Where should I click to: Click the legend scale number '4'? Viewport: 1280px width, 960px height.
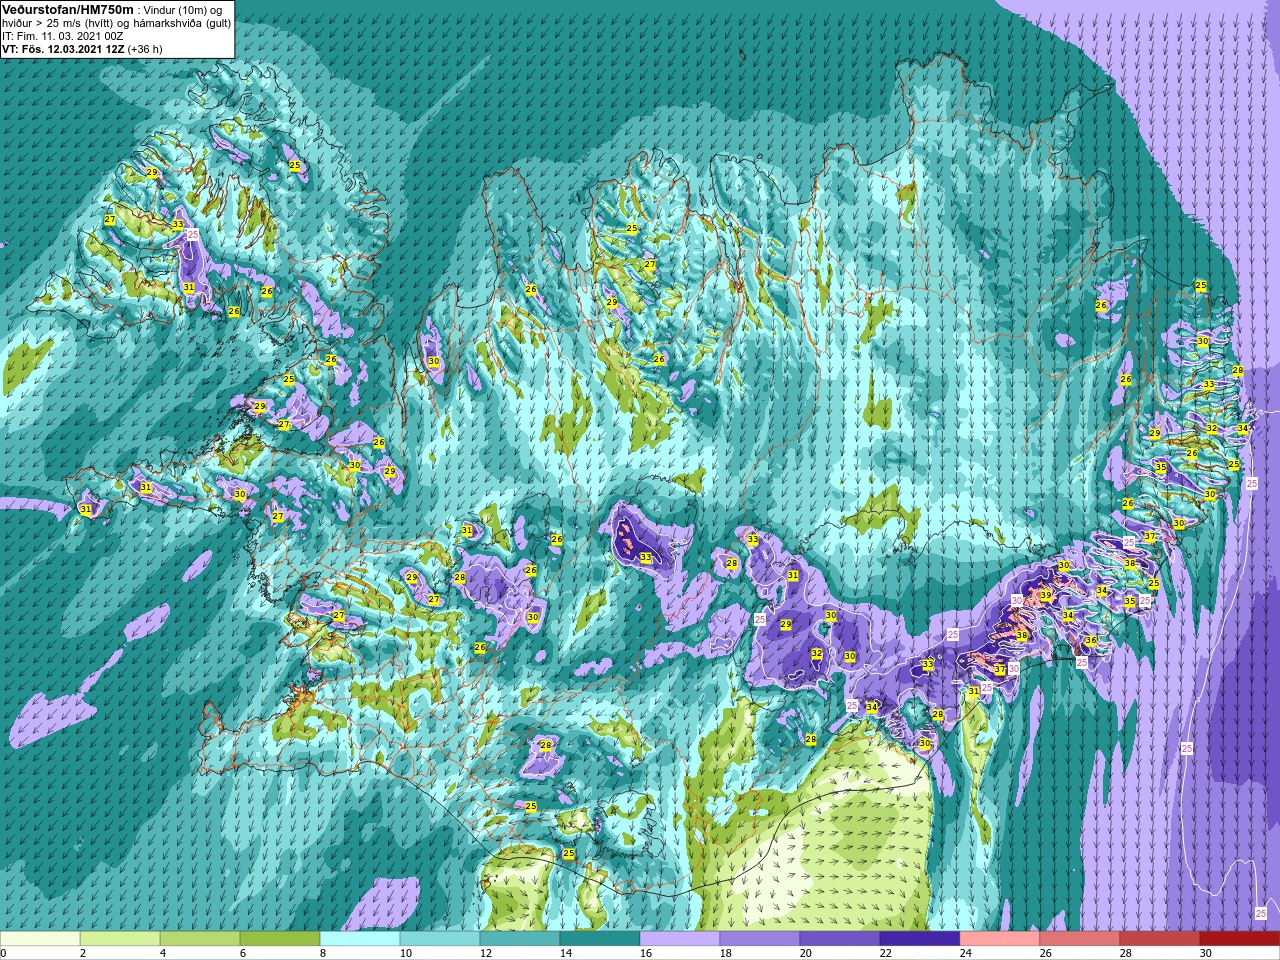(164, 953)
